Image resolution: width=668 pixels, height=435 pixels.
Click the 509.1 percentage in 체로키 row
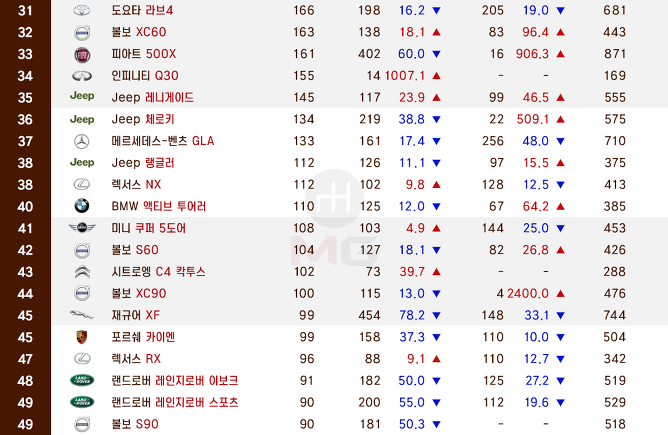[533, 119]
